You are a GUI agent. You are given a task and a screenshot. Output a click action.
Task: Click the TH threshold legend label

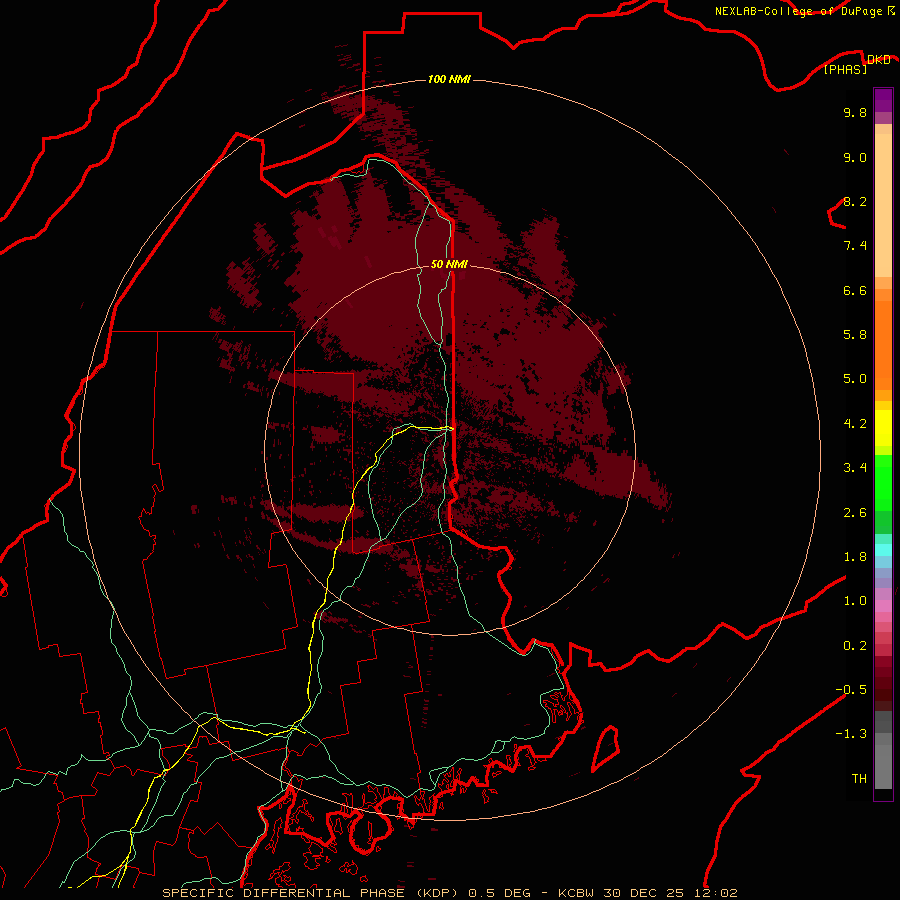pos(859,779)
